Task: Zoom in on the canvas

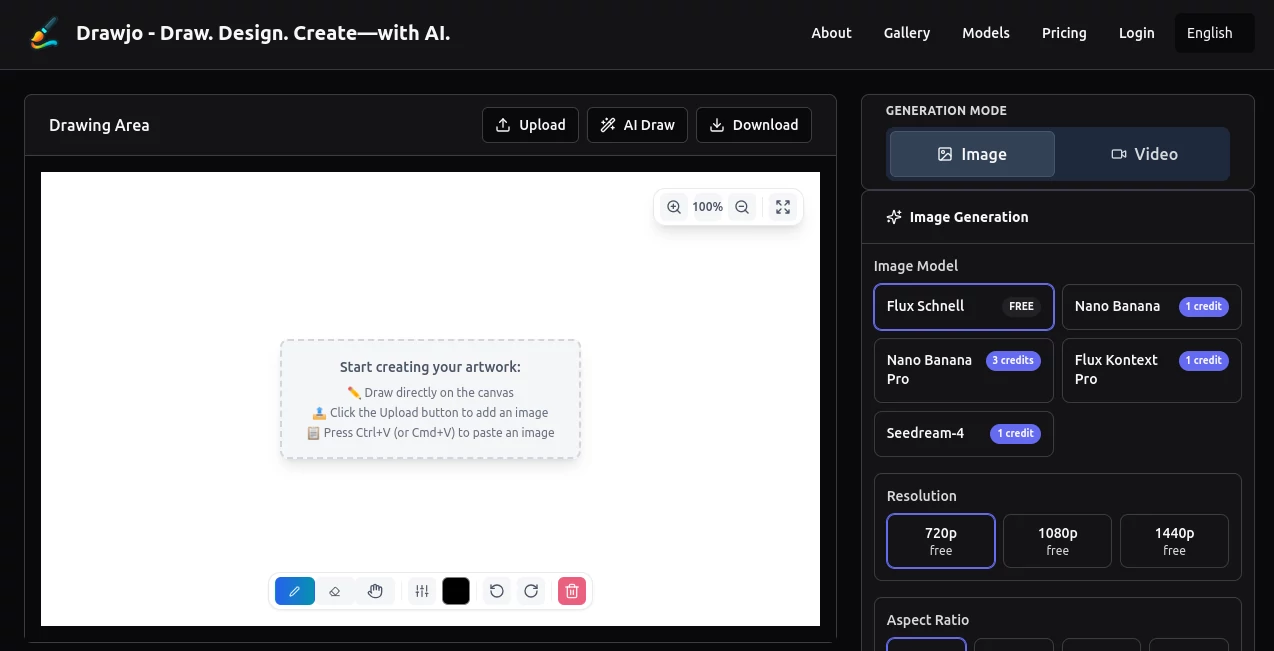Action: tap(674, 206)
